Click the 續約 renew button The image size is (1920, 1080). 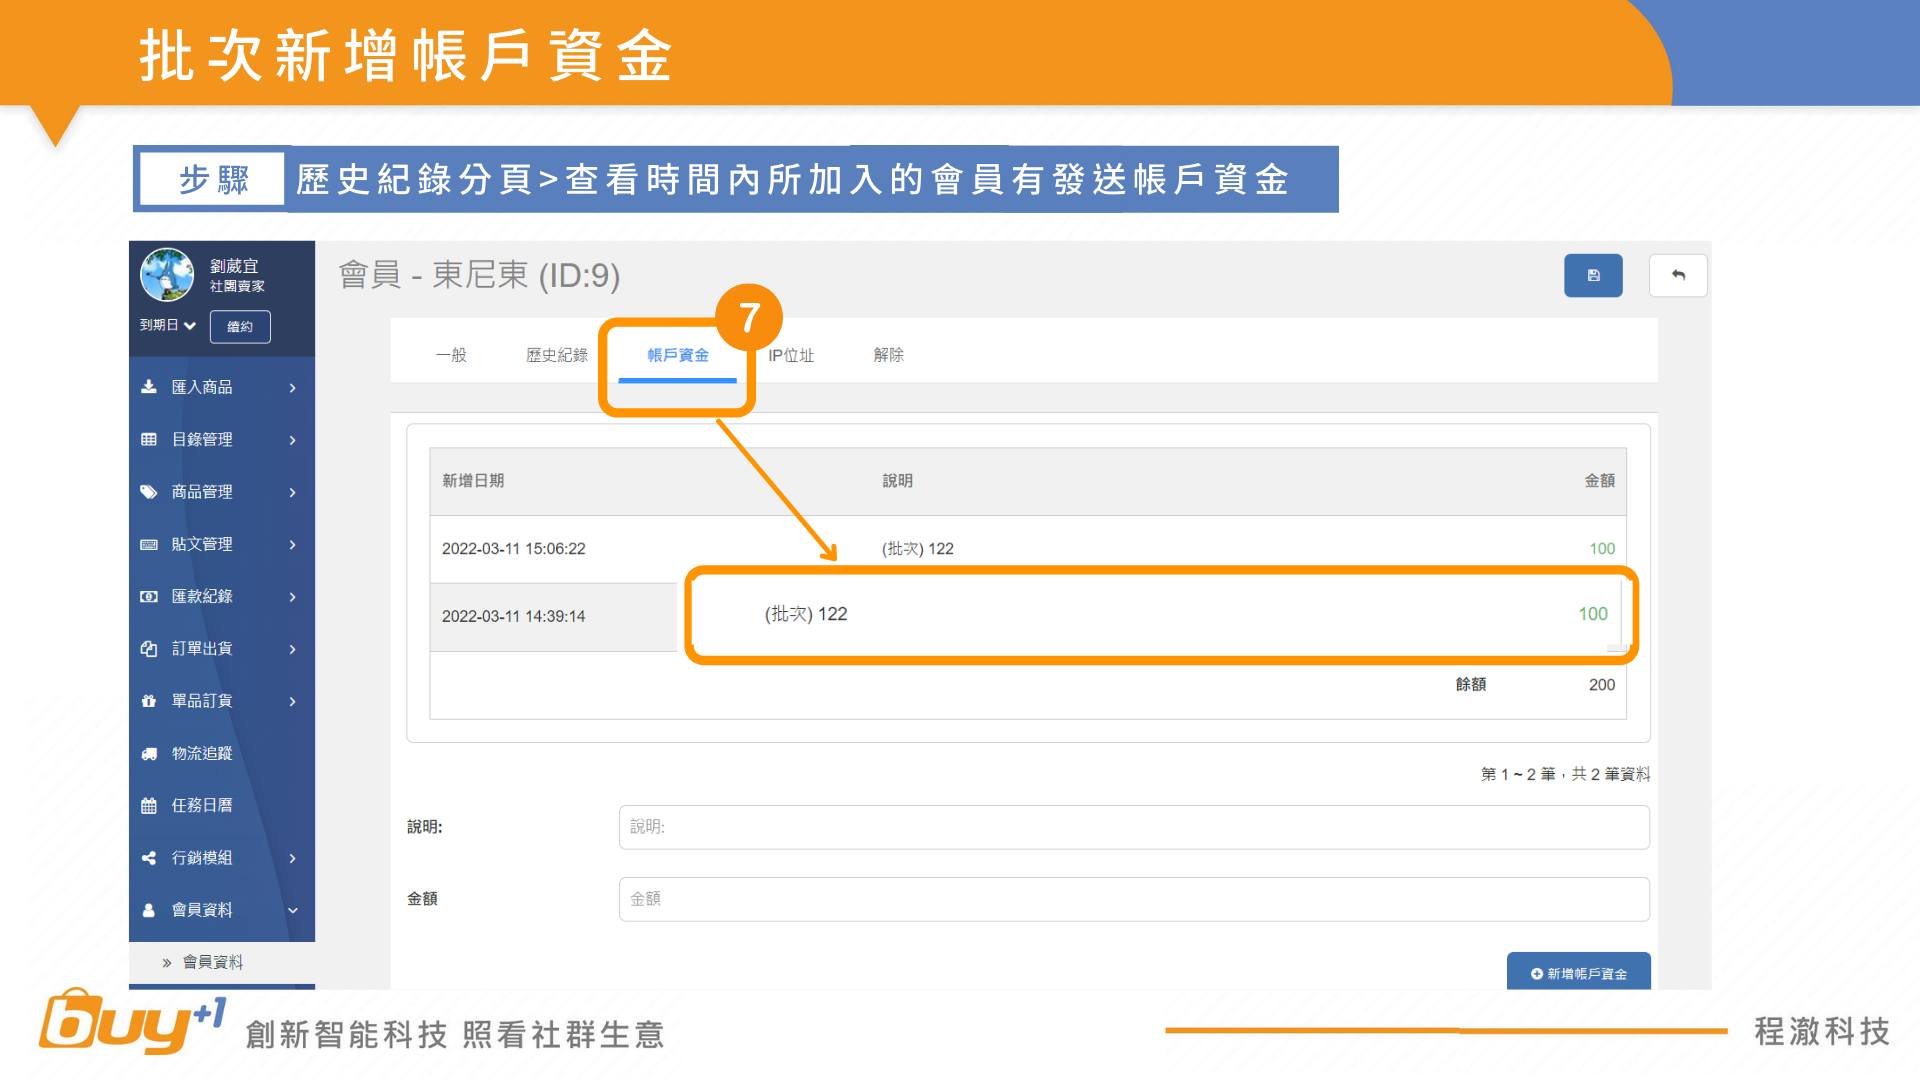pos(240,327)
